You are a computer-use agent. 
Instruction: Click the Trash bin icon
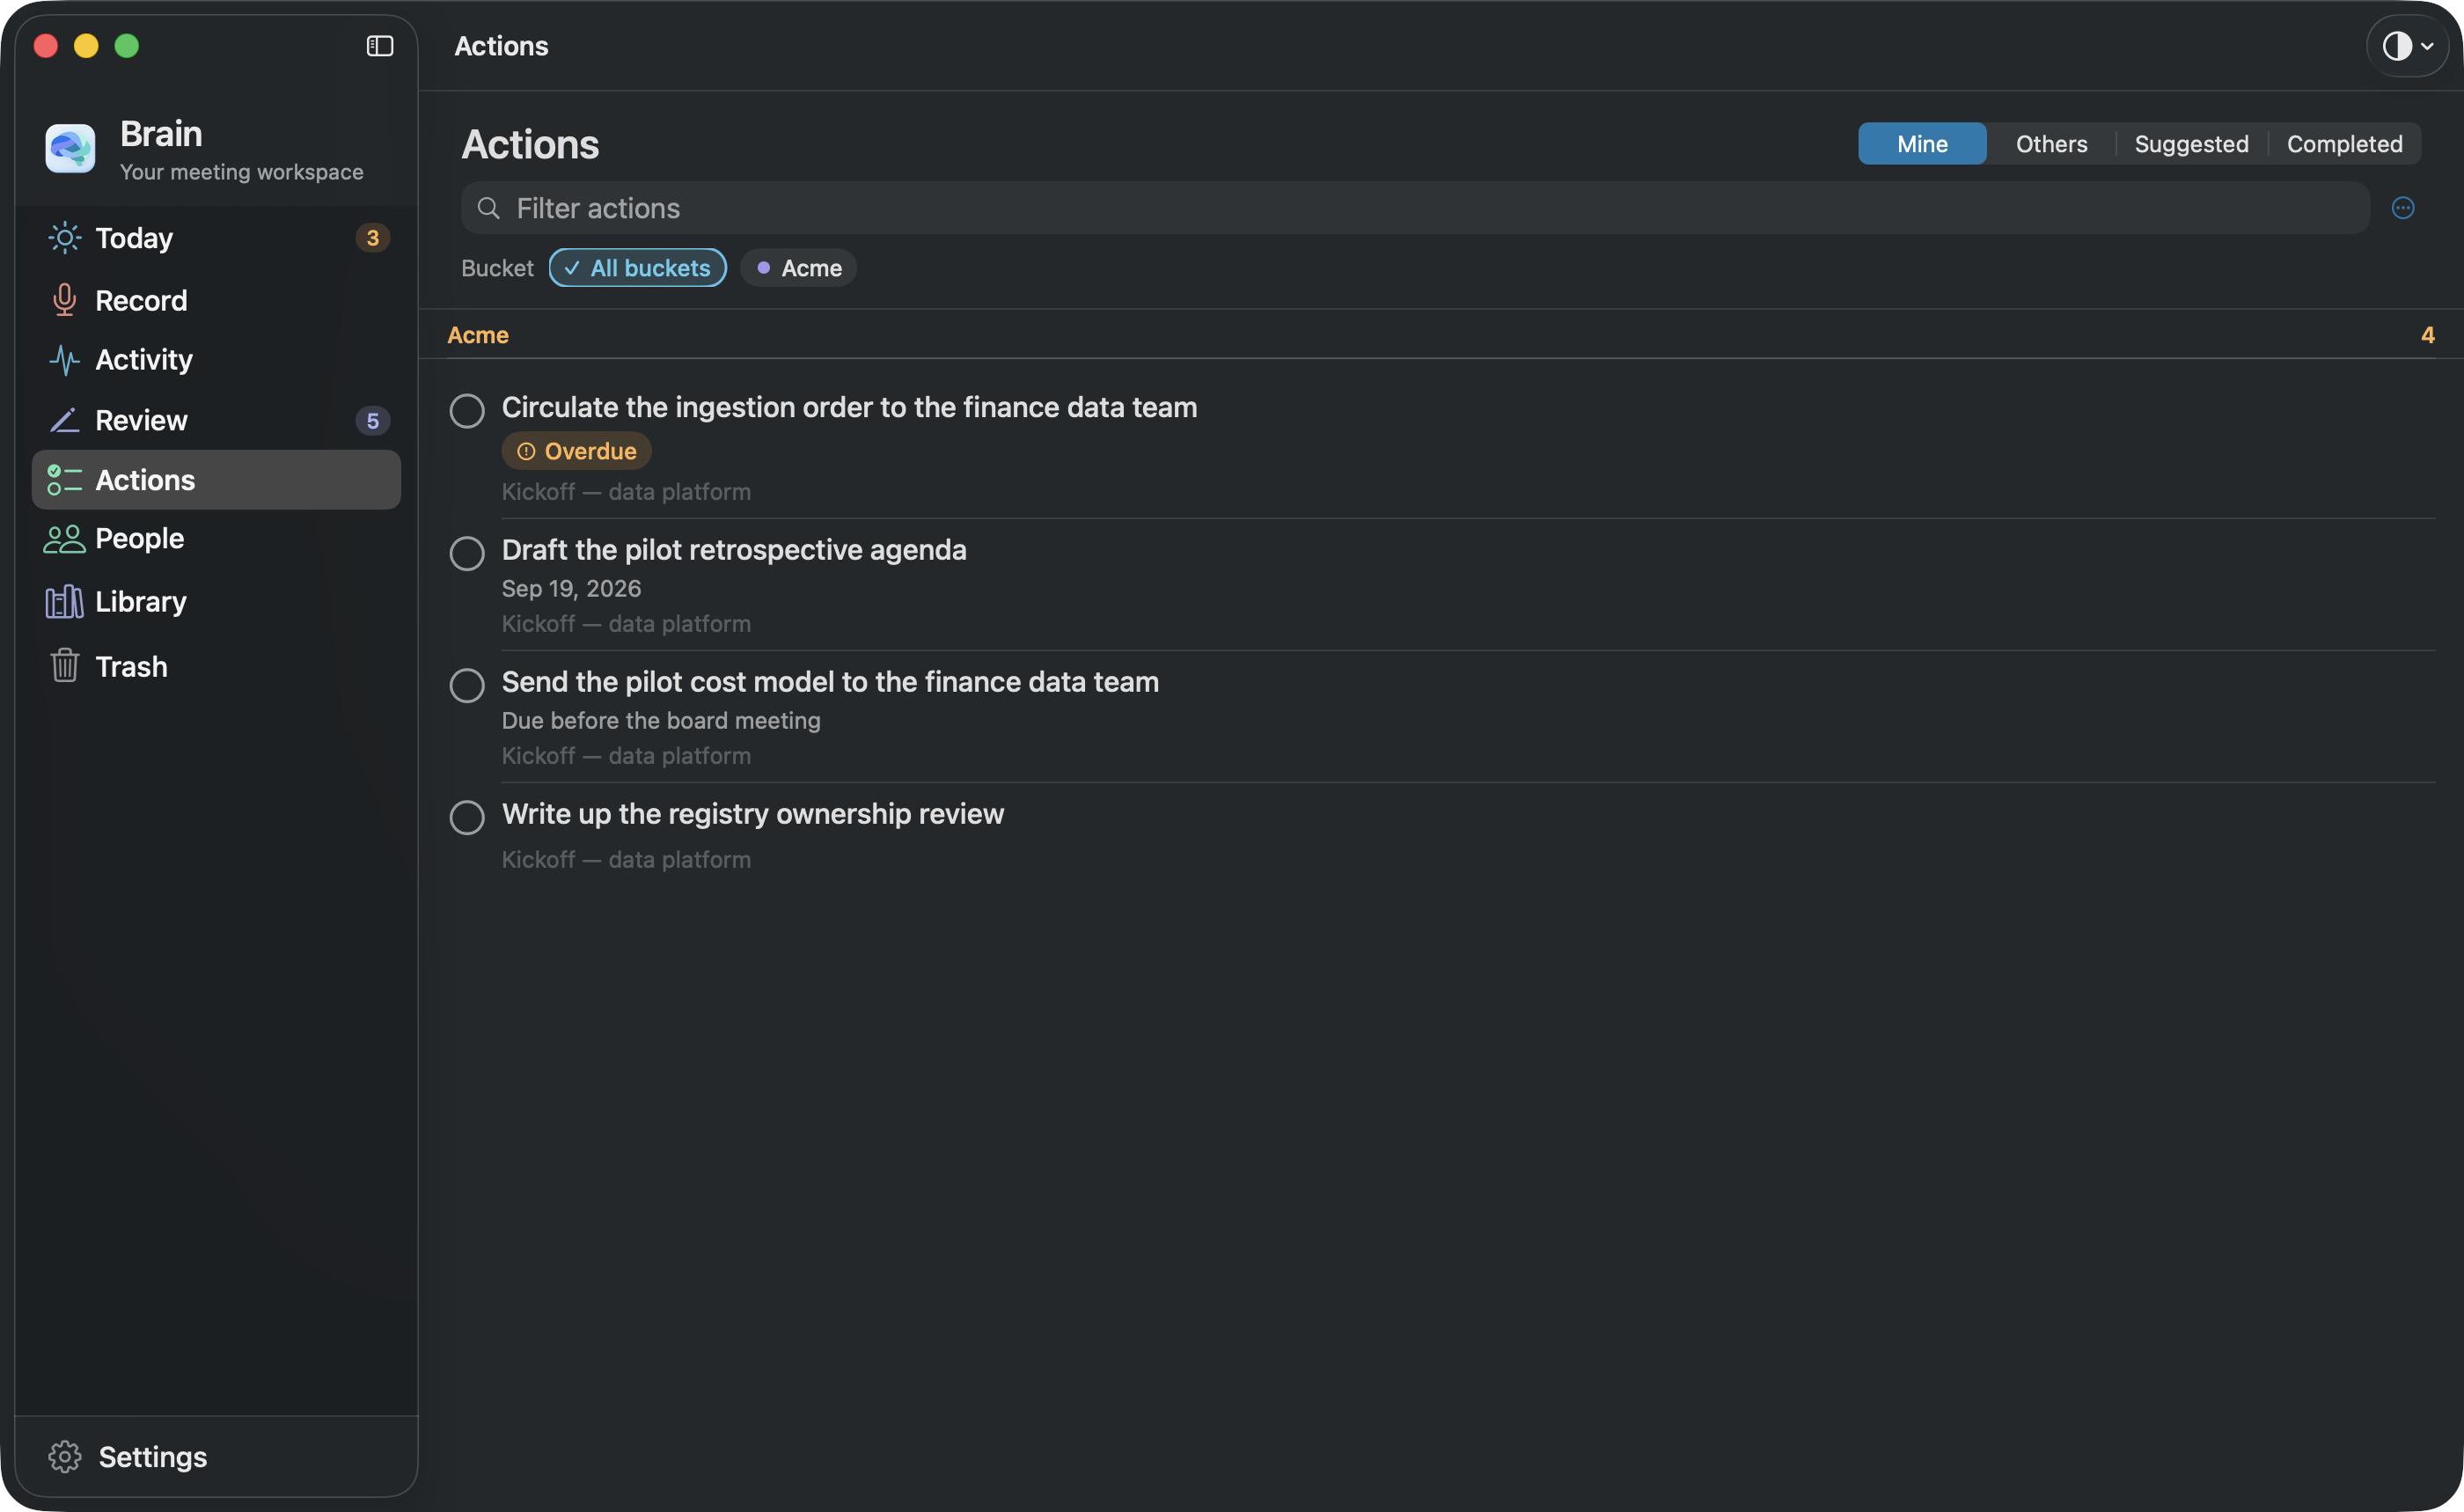pyautogui.click(x=65, y=666)
